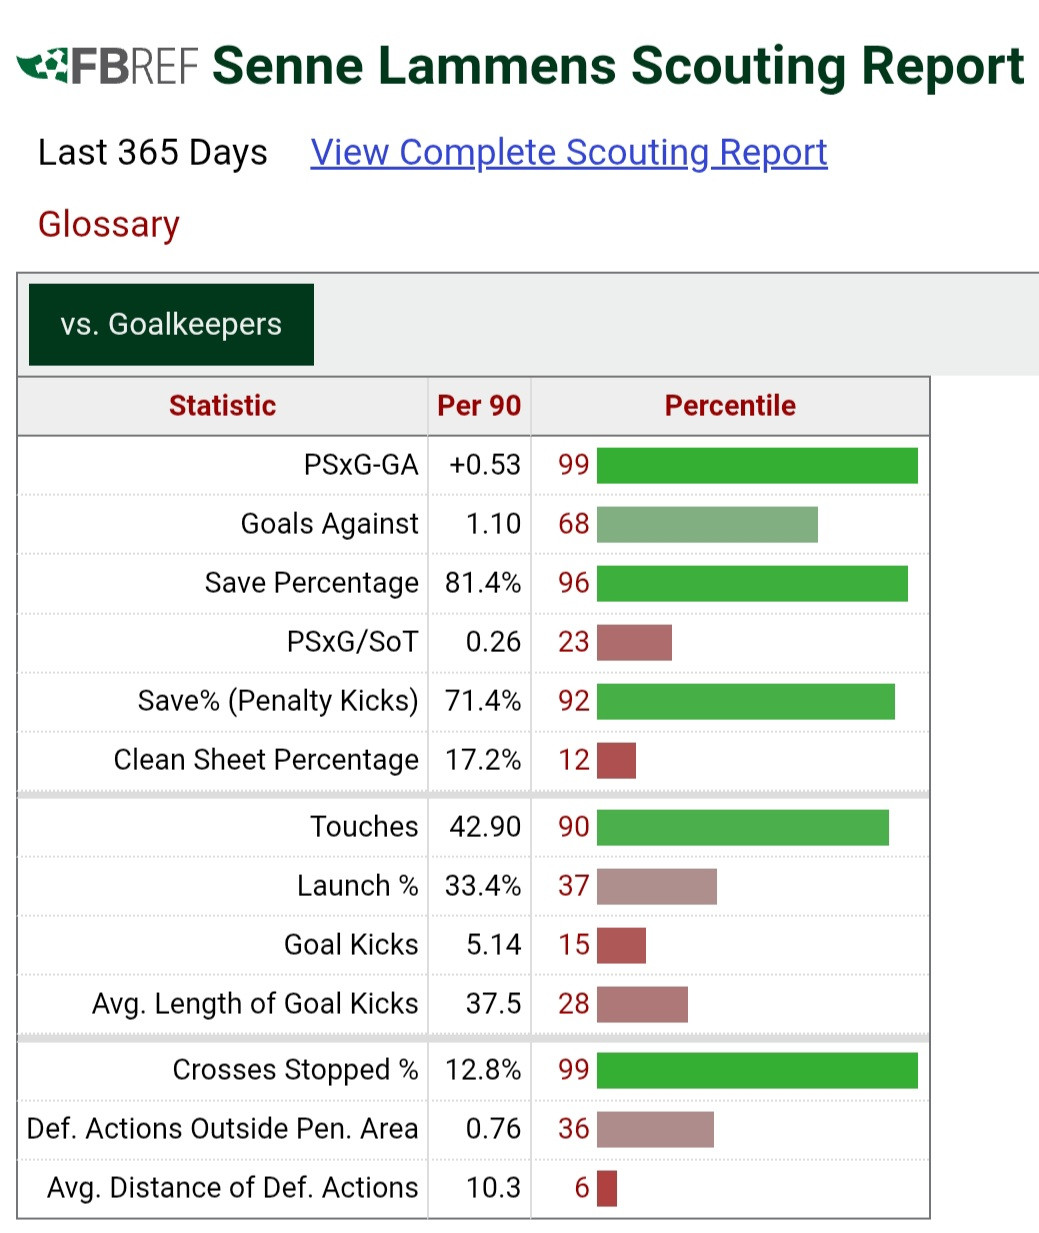Click the Save Percentage statistic label
The image size is (1039, 1233).
tap(311, 583)
